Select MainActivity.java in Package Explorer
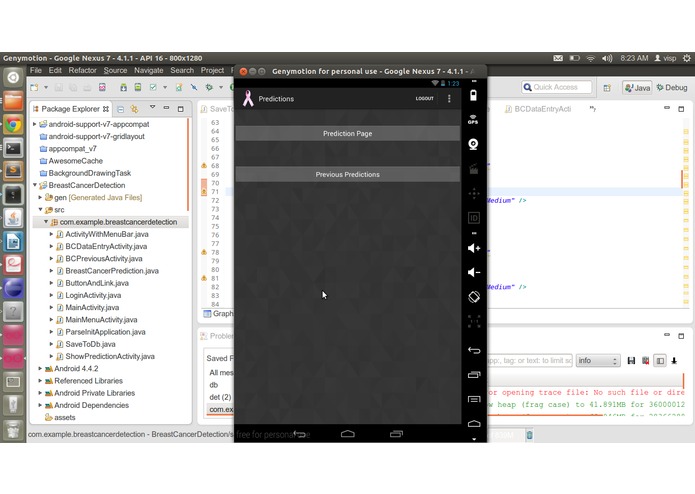The height and width of the screenshot is (494, 695). point(92,307)
